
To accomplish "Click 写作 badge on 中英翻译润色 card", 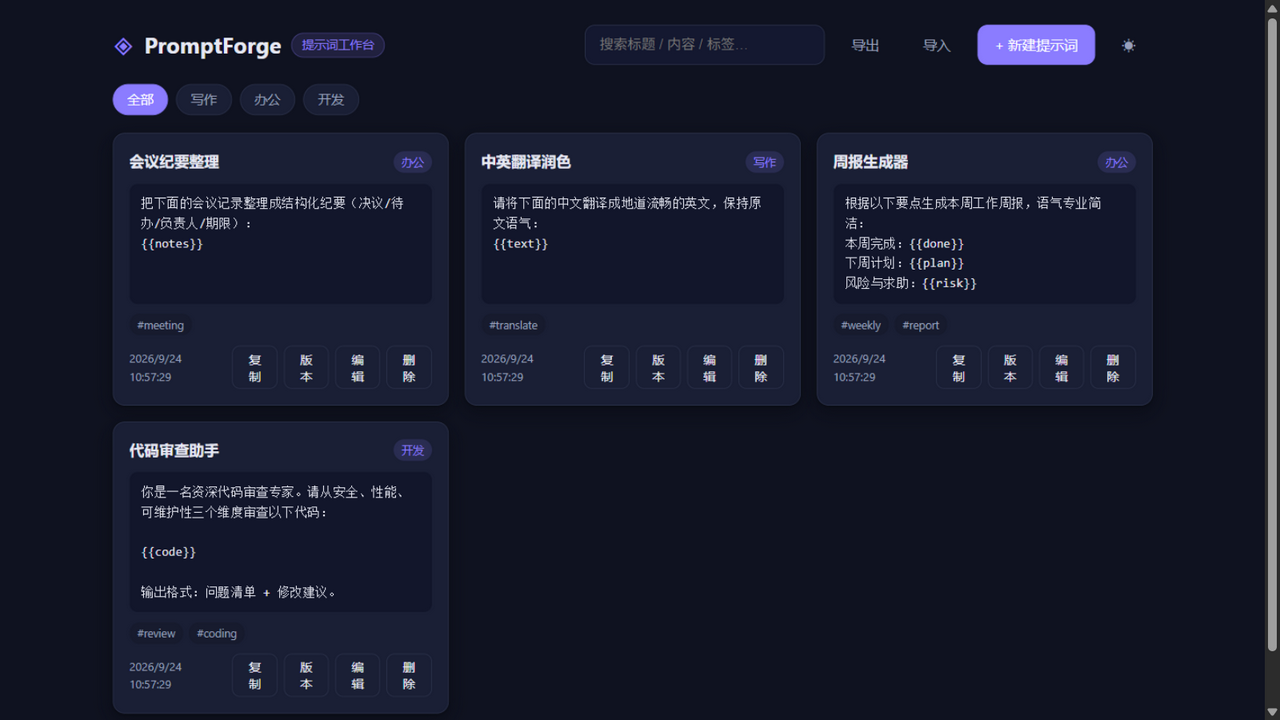I will 765,162.
